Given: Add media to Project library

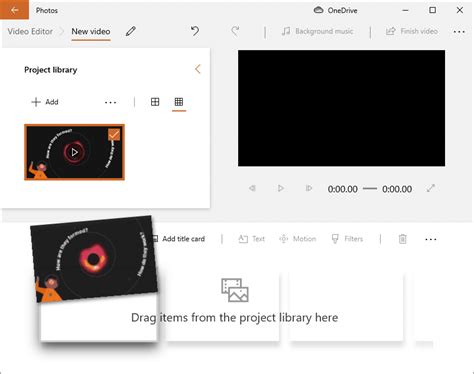Looking at the screenshot, I should (45, 102).
